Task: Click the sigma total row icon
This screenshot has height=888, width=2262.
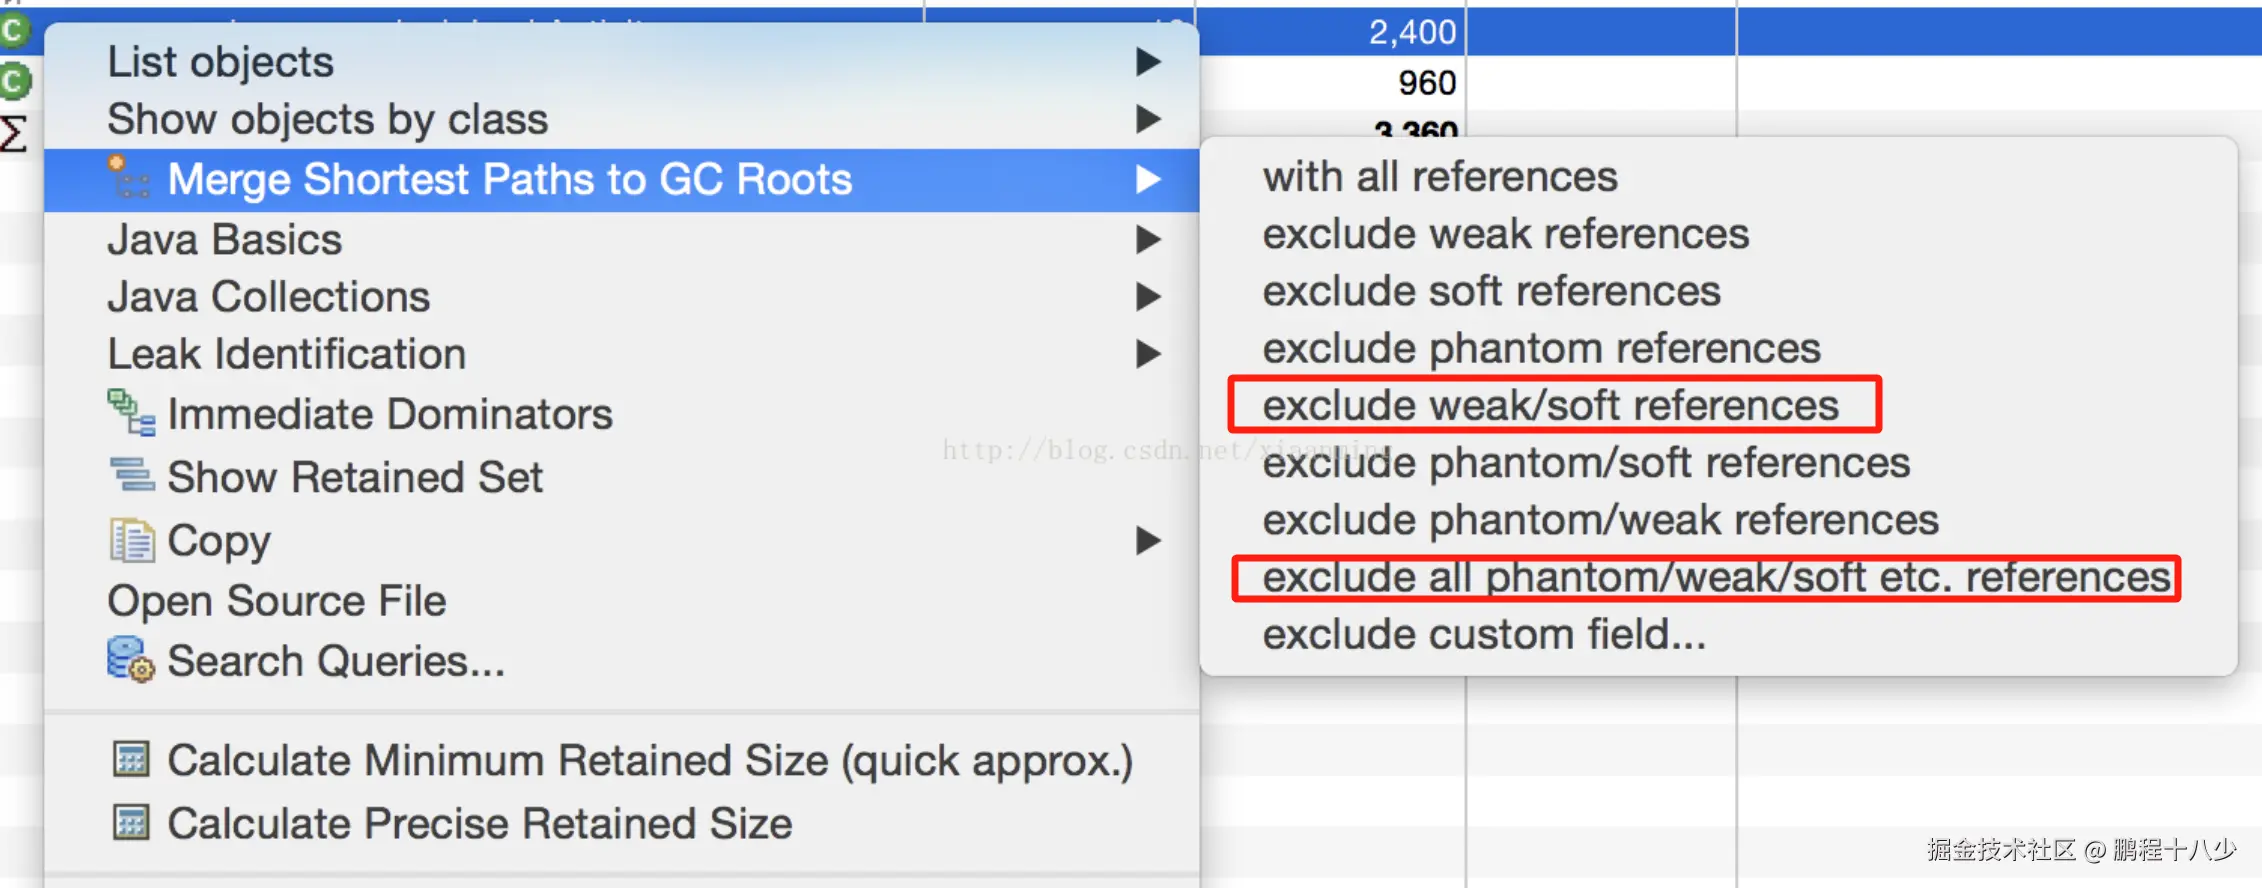Action: point(14,133)
